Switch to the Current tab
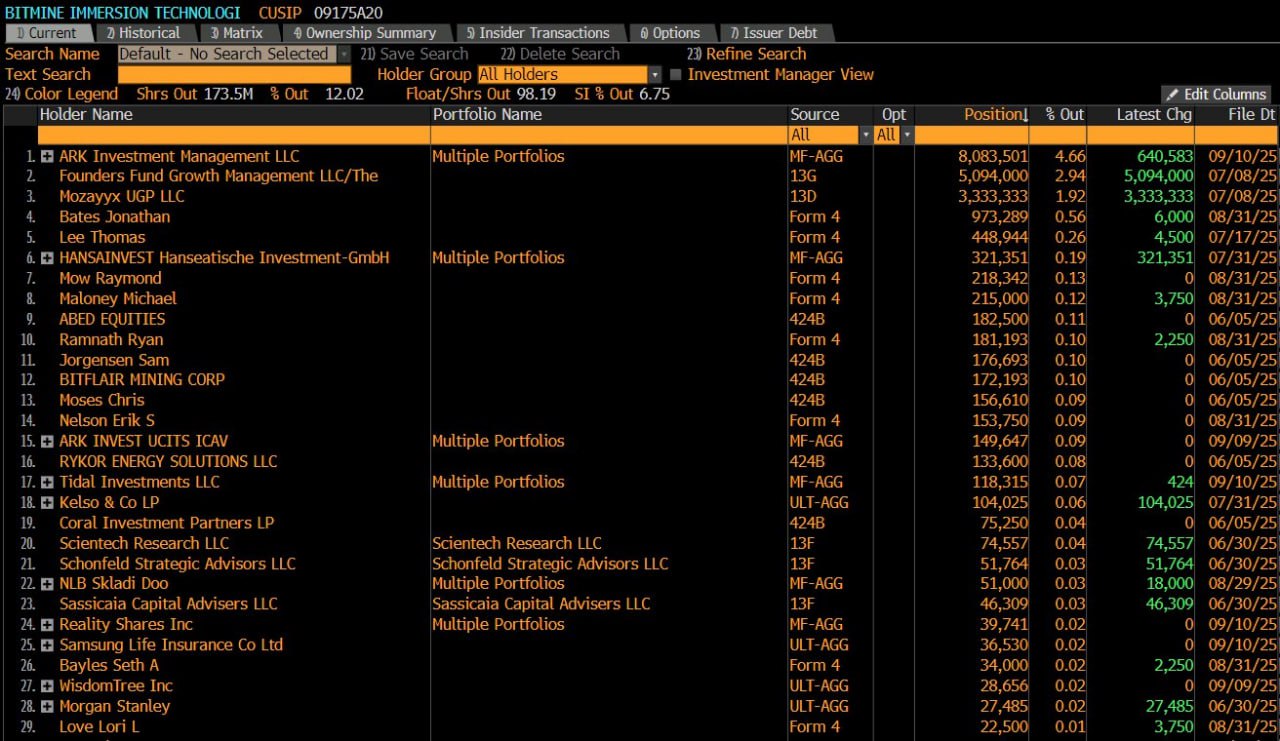 [48, 33]
